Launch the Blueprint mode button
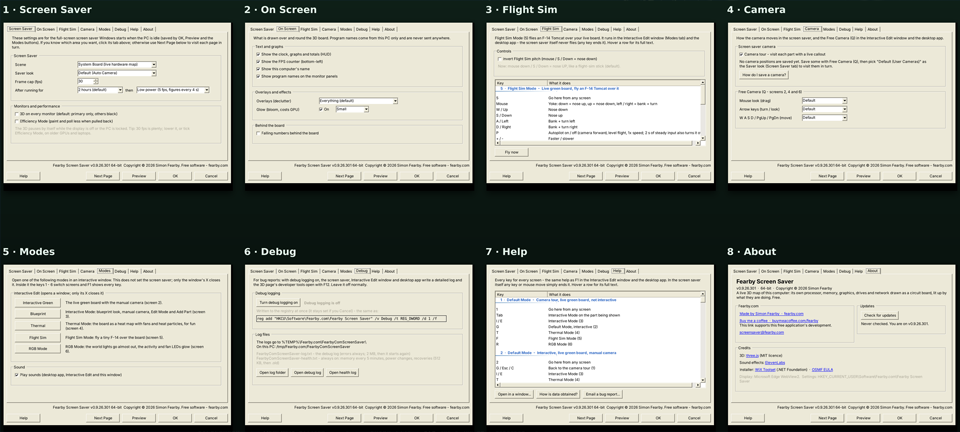 point(37,314)
